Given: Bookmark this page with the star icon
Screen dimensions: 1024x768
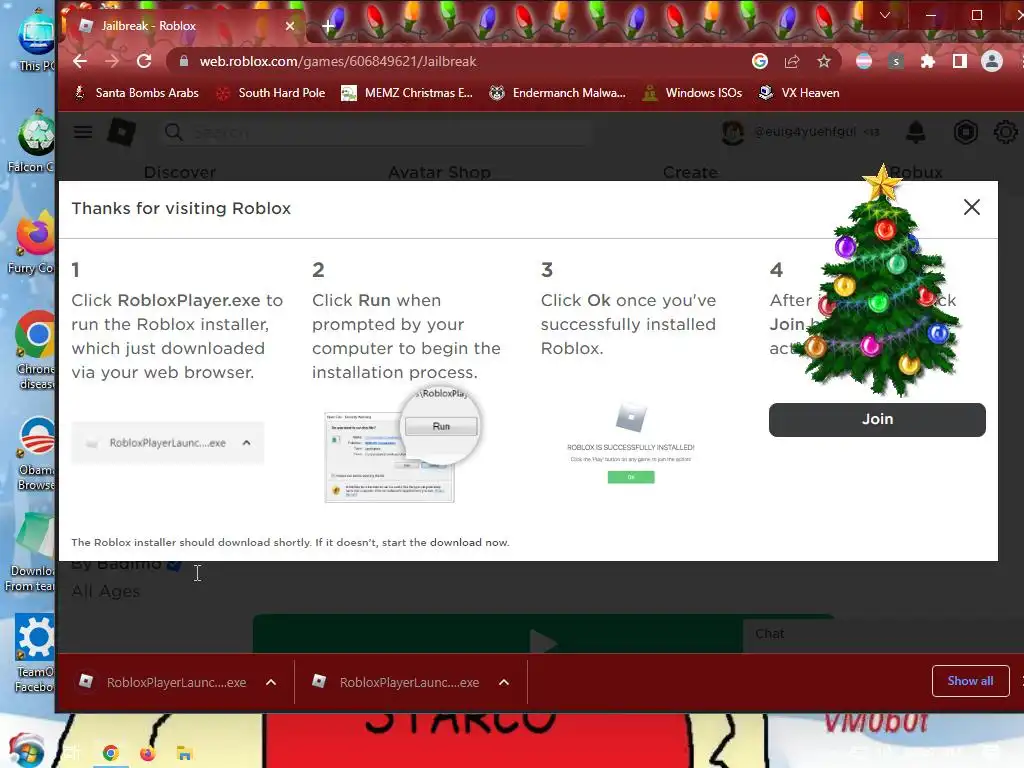Looking at the screenshot, I should [824, 61].
